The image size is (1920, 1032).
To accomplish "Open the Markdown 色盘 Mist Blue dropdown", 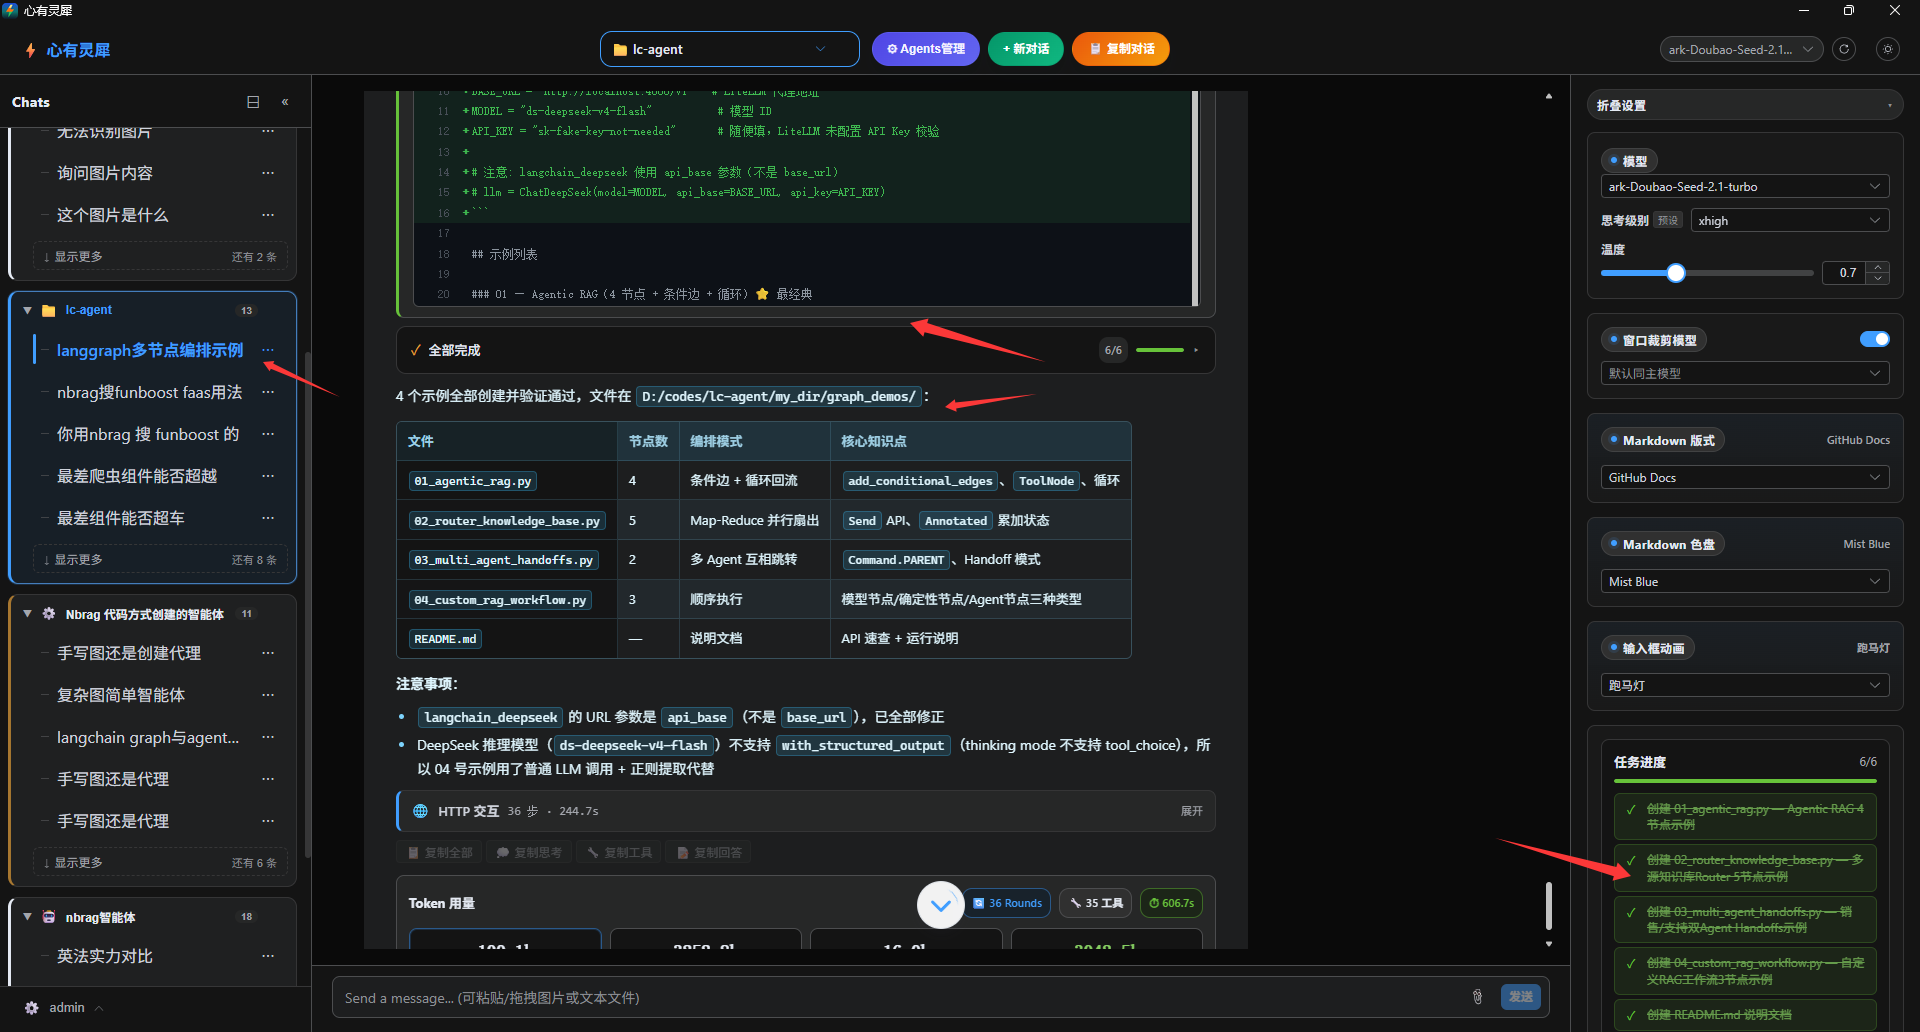I will tap(1744, 582).
